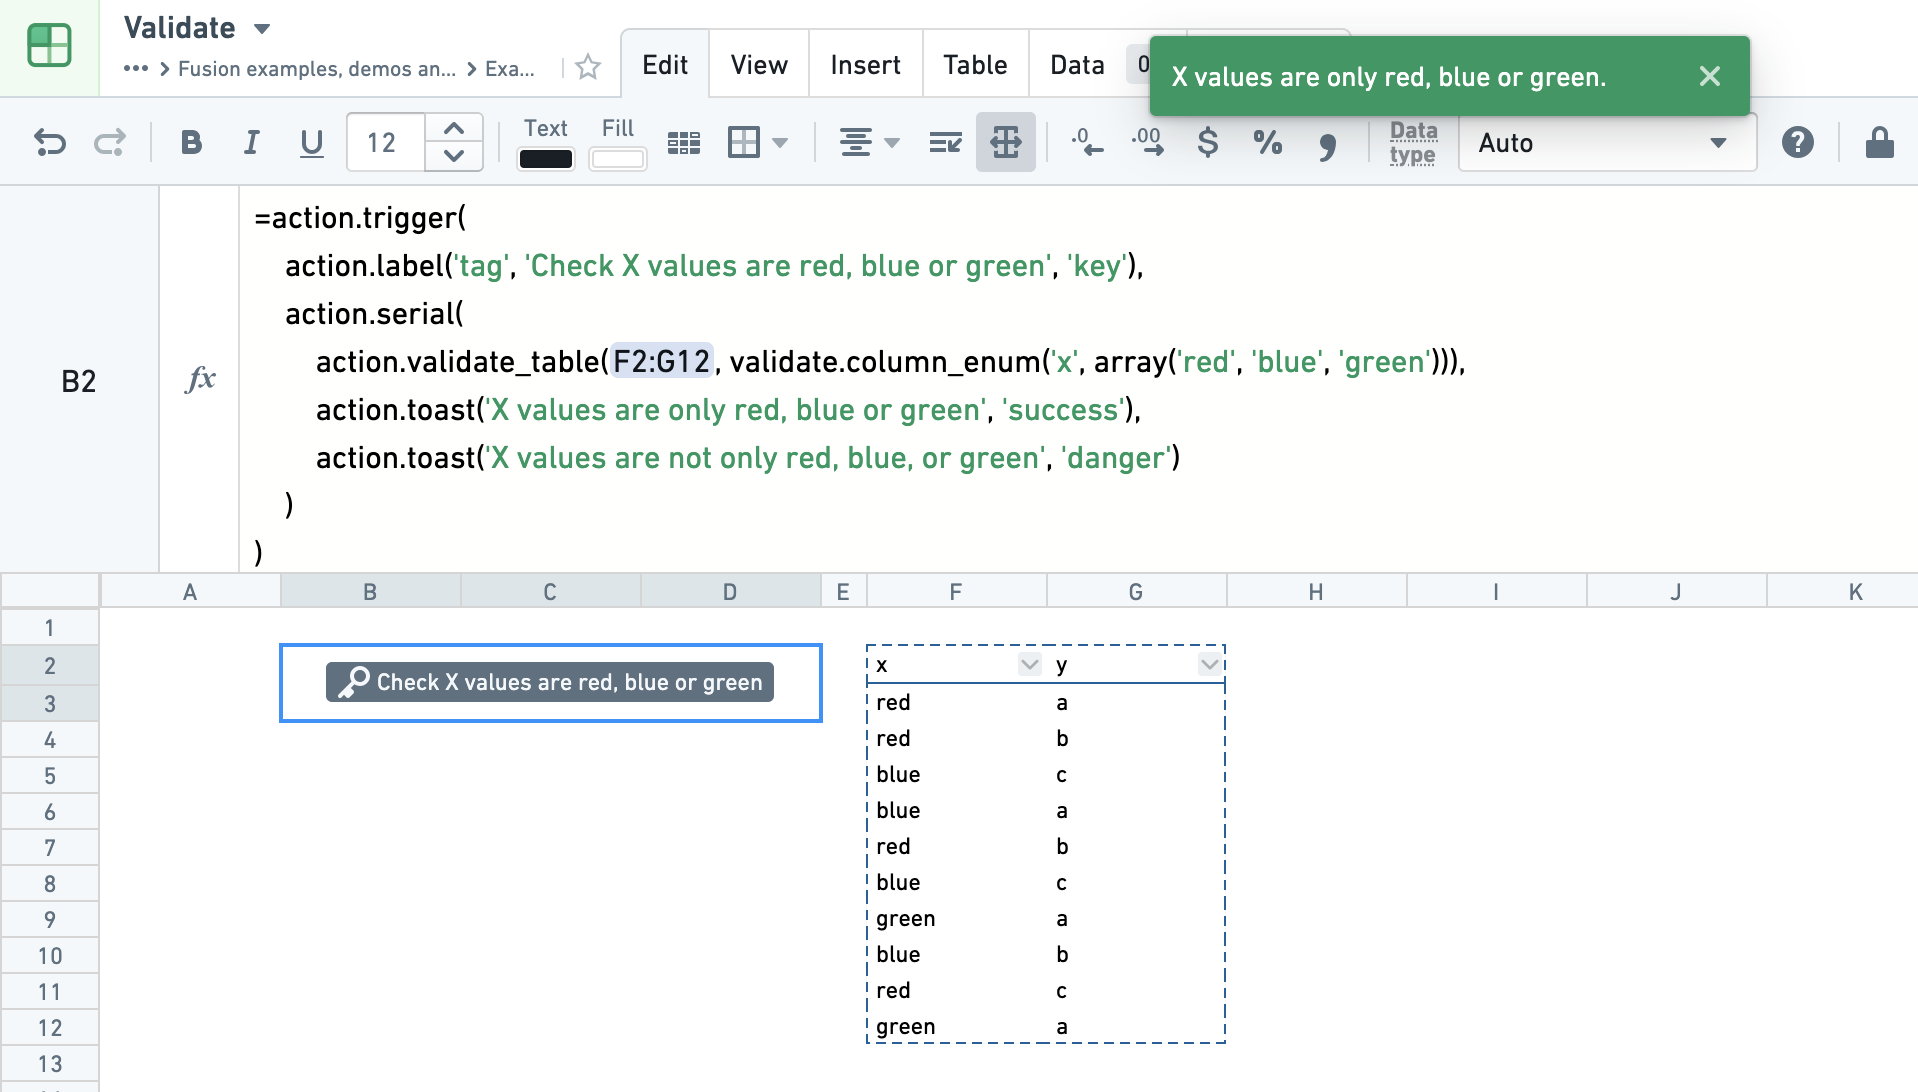Open the black Text color swatch
Image resolution: width=1918 pixels, height=1092 pixels.
tap(546, 159)
